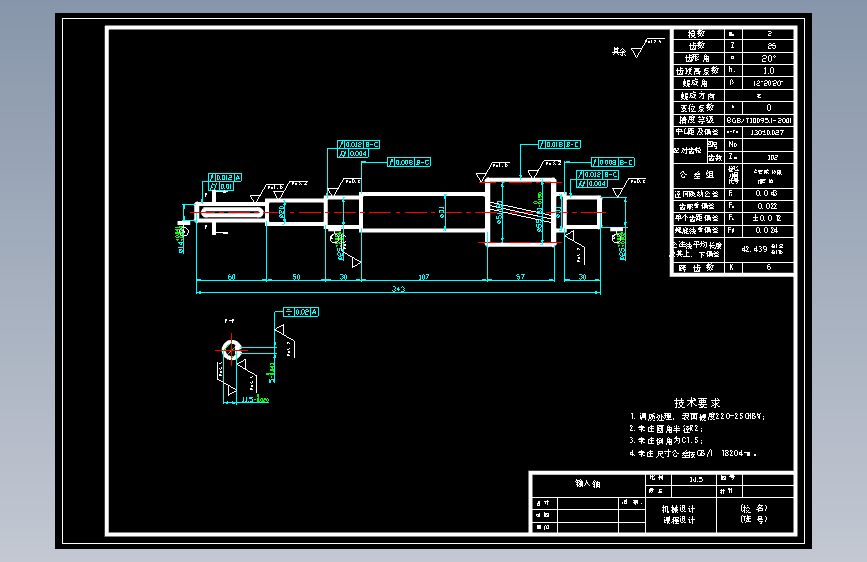Pick the 0.02 A symmetry tolerance frame

(x=301, y=312)
